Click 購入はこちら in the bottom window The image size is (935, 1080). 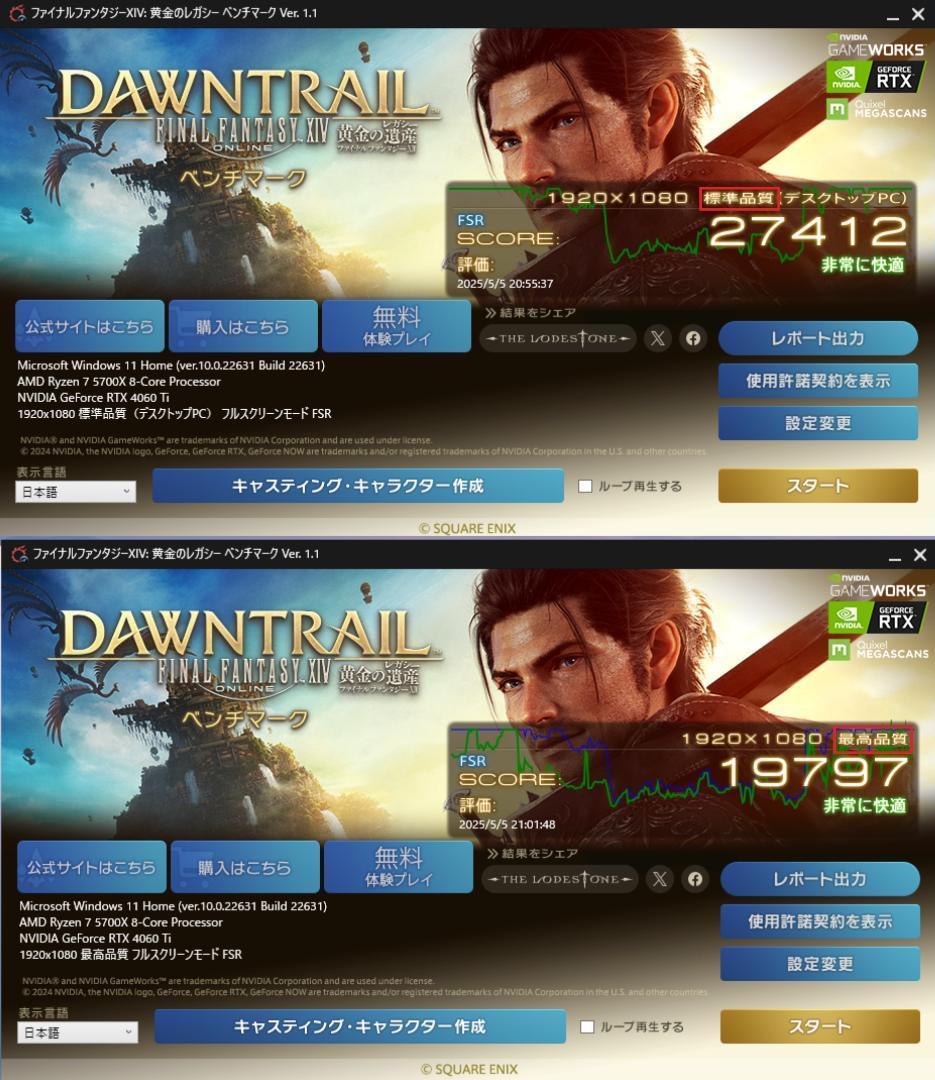point(245,866)
